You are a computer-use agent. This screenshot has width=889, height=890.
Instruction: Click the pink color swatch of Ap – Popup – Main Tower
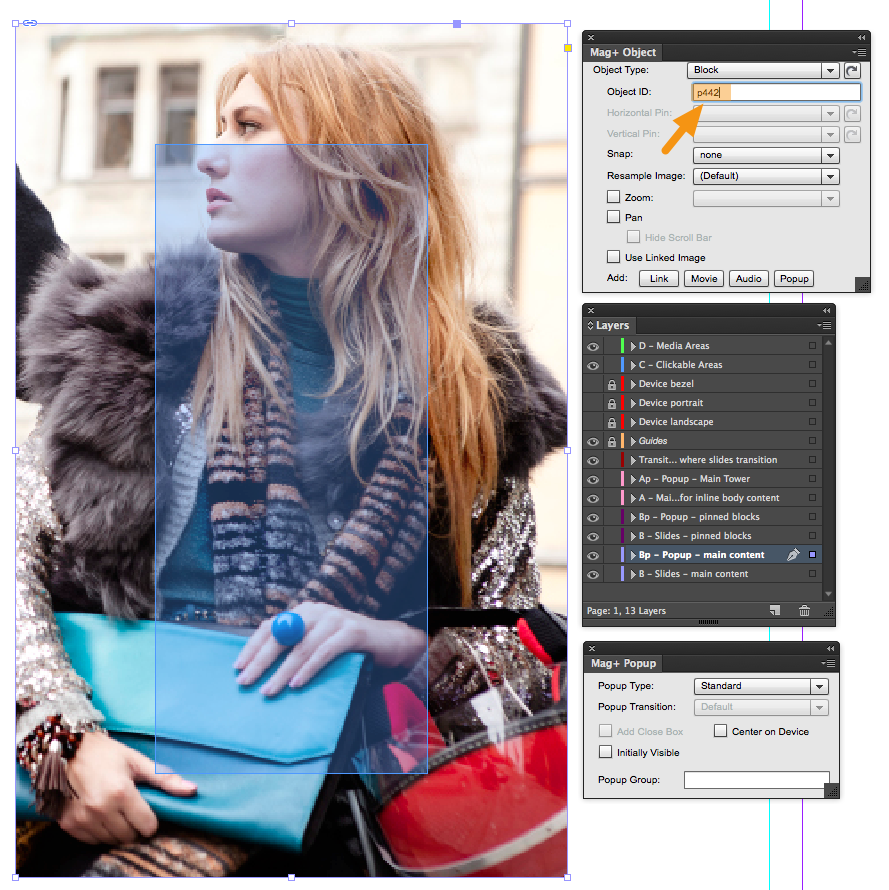(623, 479)
